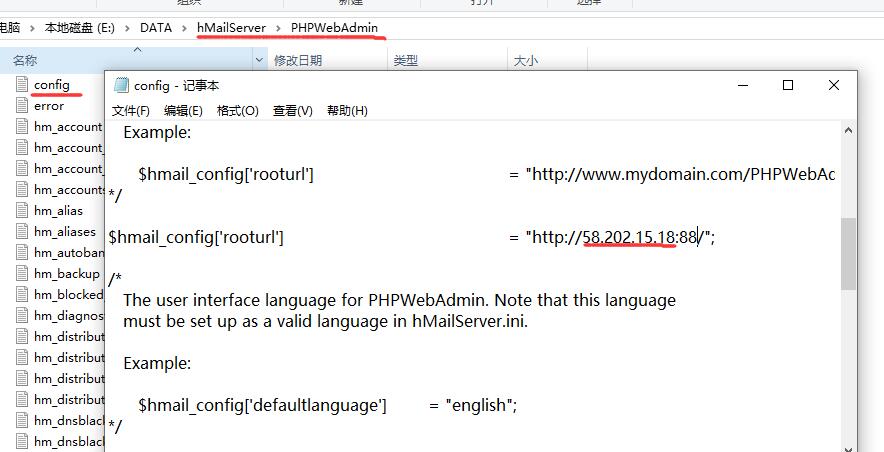Image resolution: width=884 pixels, height=452 pixels.
Task: Click the error file icon in Explorer
Action: [x=22, y=105]
